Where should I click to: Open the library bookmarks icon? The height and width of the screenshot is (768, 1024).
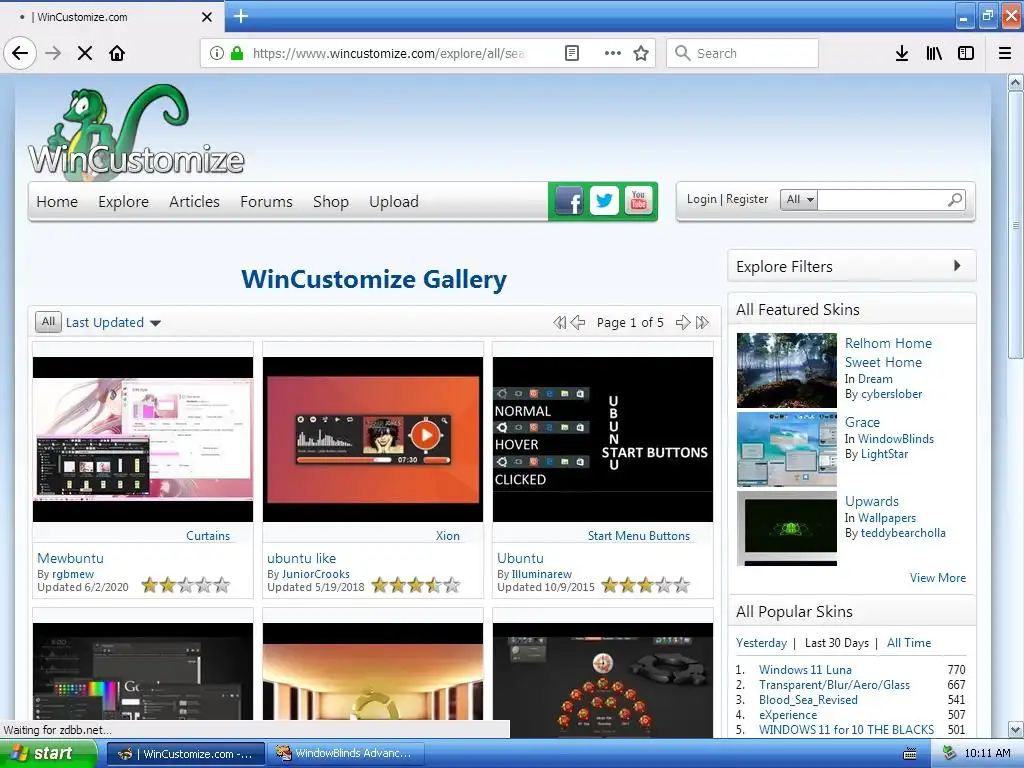point(934,53)
